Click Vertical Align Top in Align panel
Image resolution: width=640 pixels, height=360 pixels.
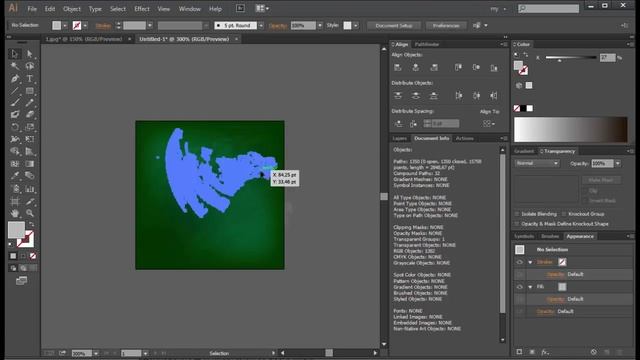coord(458,67)
